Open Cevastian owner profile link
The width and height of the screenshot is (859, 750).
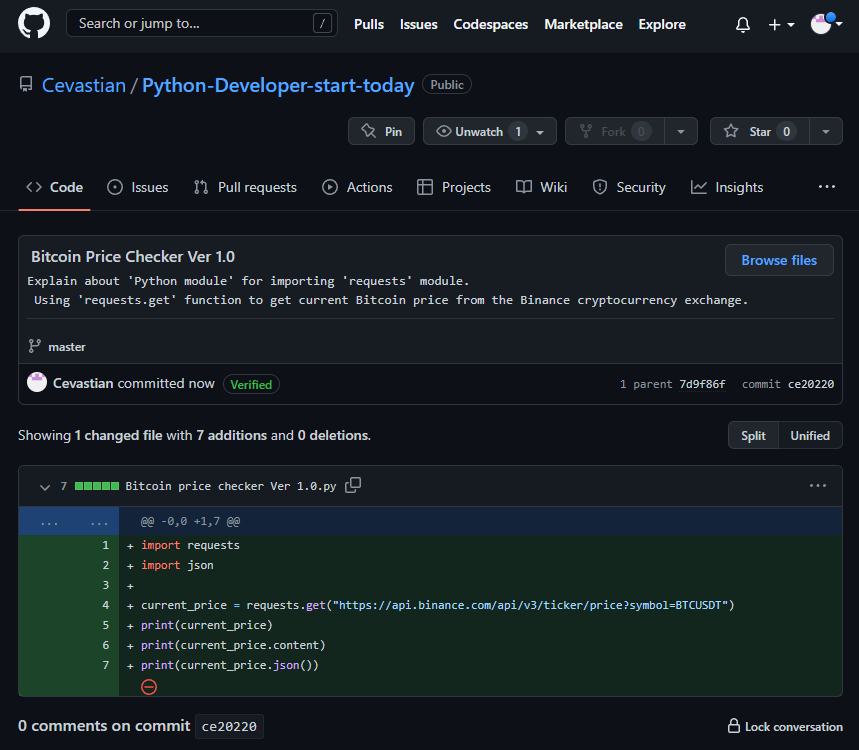click(x=84, y=85)
